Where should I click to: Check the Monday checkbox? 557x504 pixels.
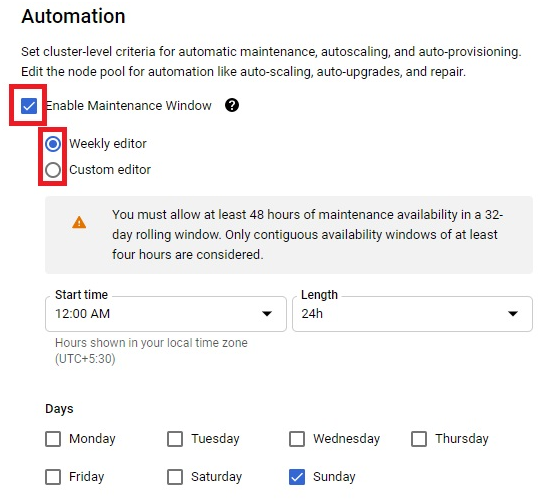click(53, 439)
